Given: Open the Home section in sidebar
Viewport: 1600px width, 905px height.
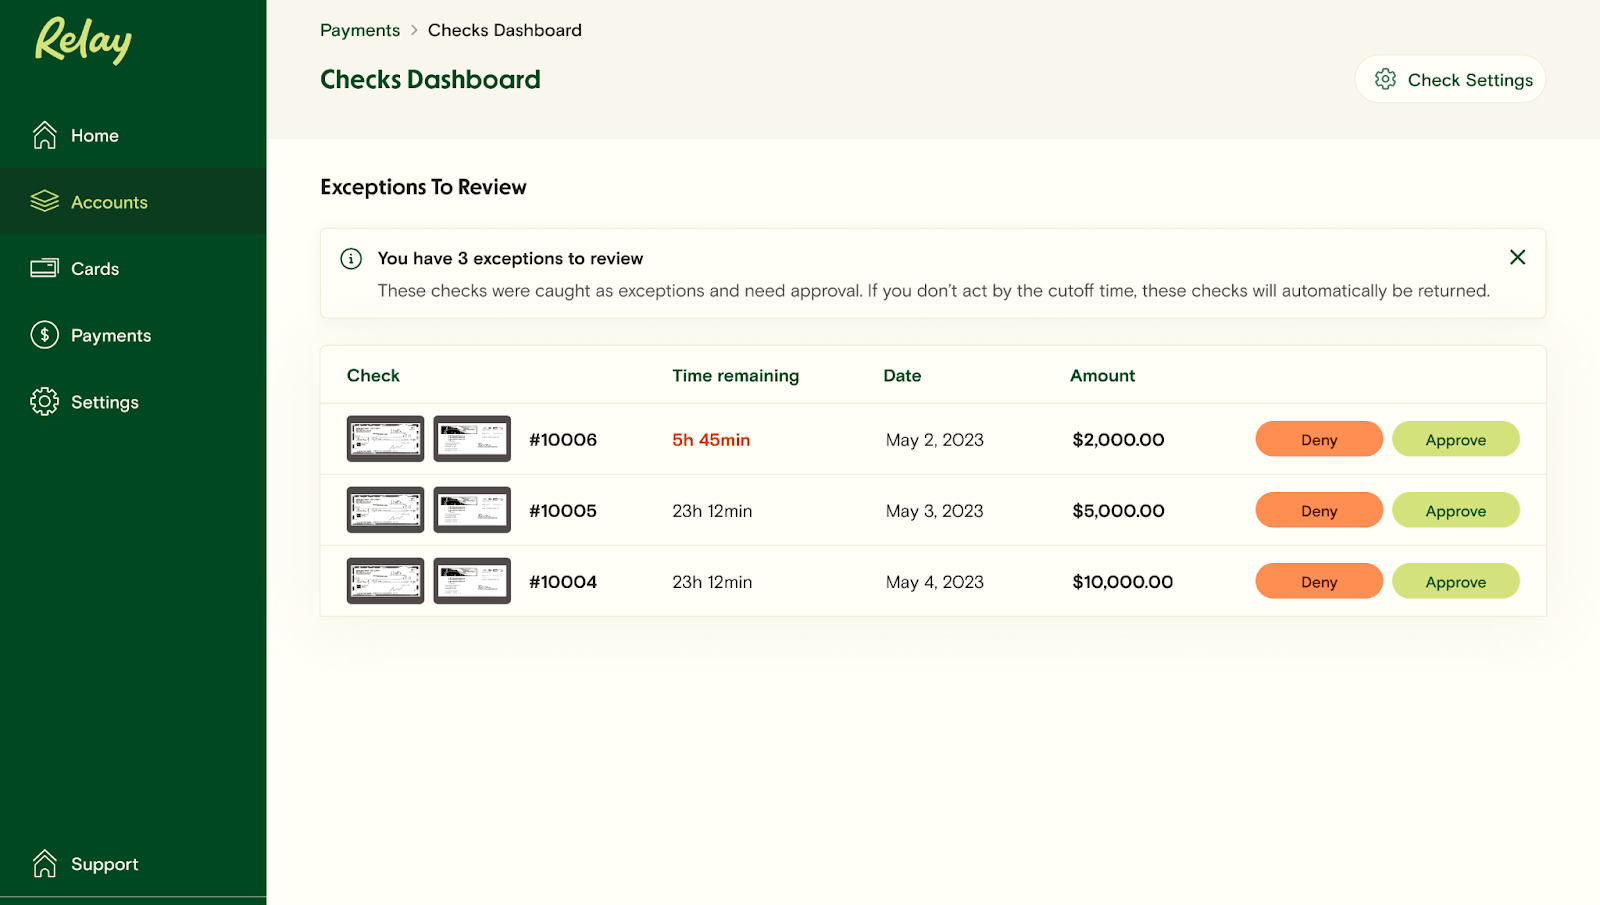Looking at the screenshot, I should [95, 135].
